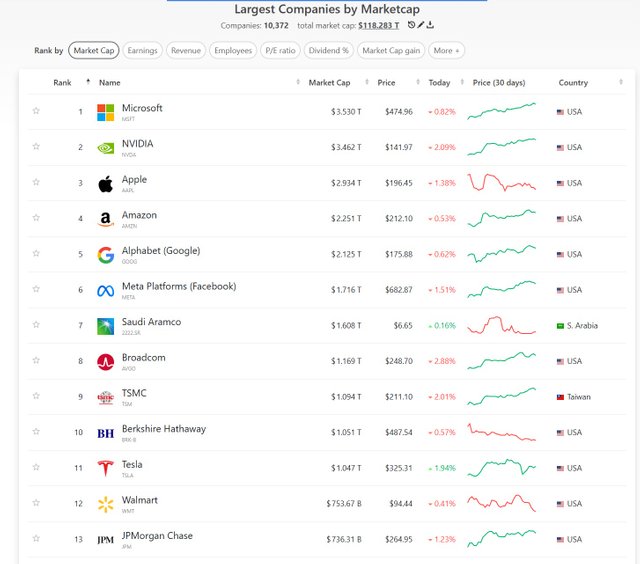This screenshot has width=640, height=564.
Task: Open the Broadcom company link
Action: [x=144, y=357]
